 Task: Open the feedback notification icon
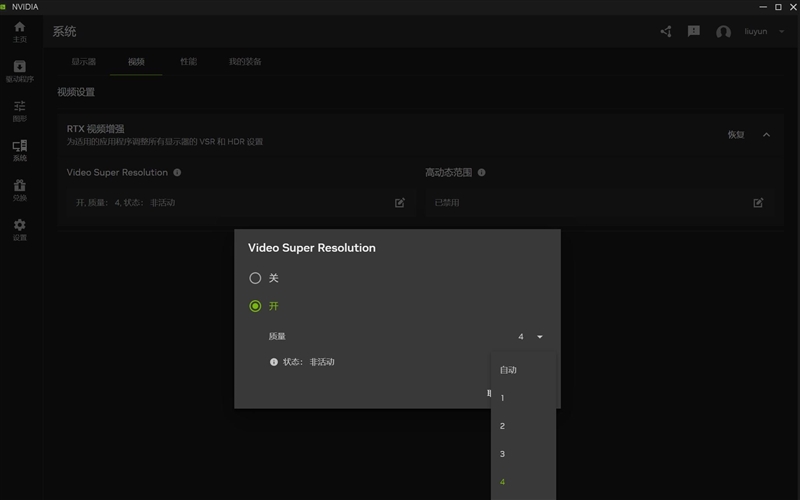(694, 32)
